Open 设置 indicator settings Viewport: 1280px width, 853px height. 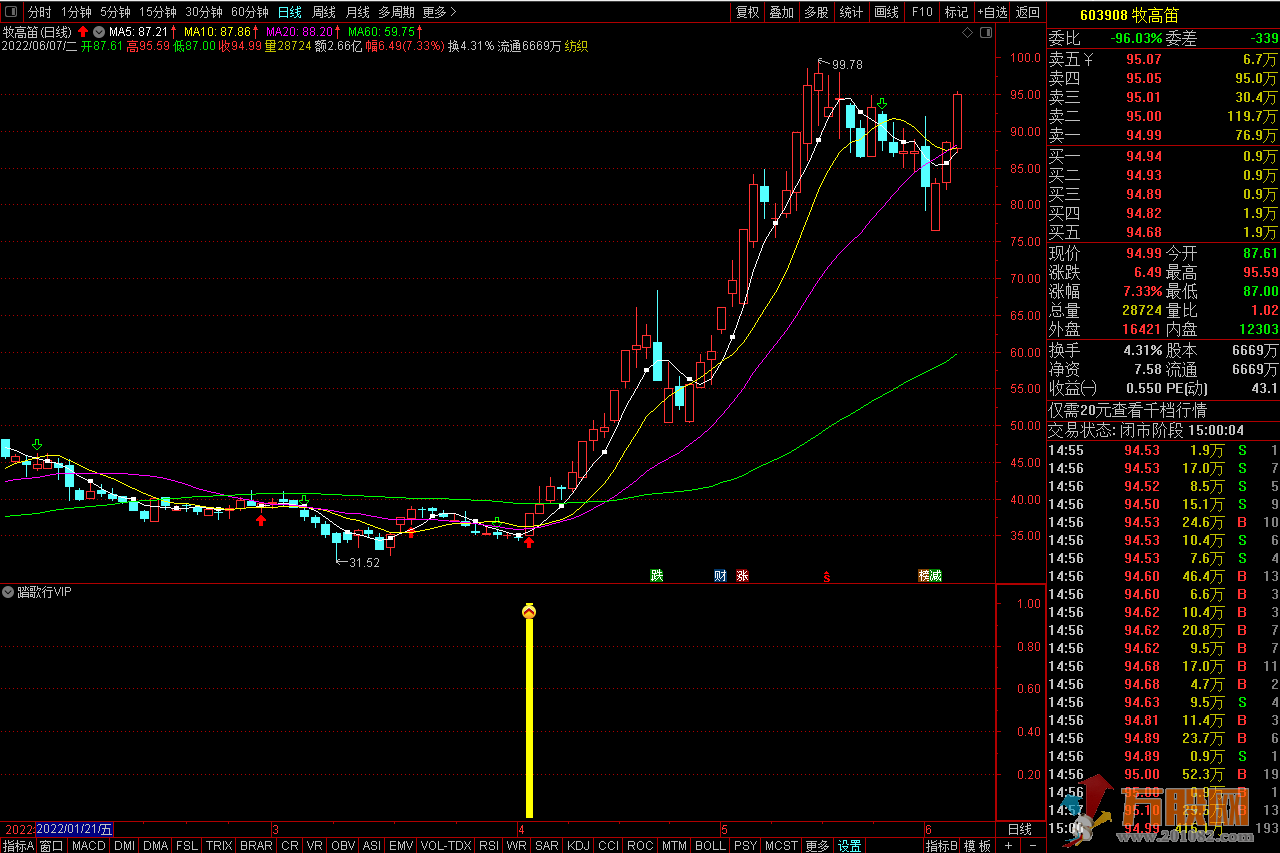click(849, 845)
